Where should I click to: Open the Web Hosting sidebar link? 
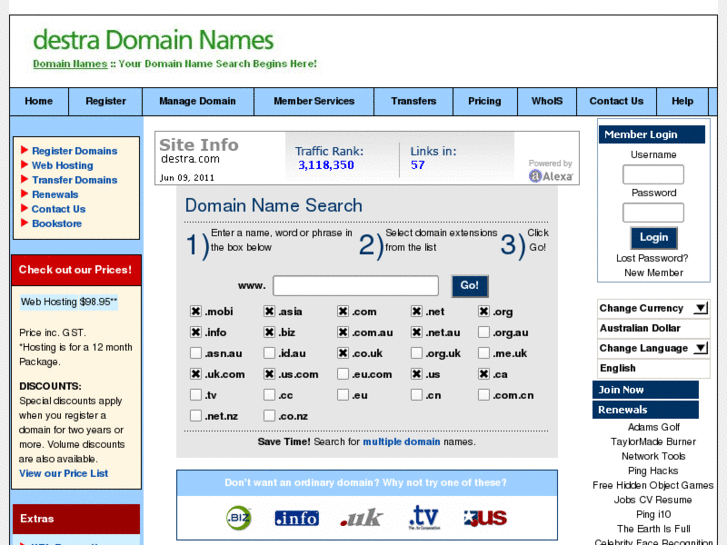(63, 165)
